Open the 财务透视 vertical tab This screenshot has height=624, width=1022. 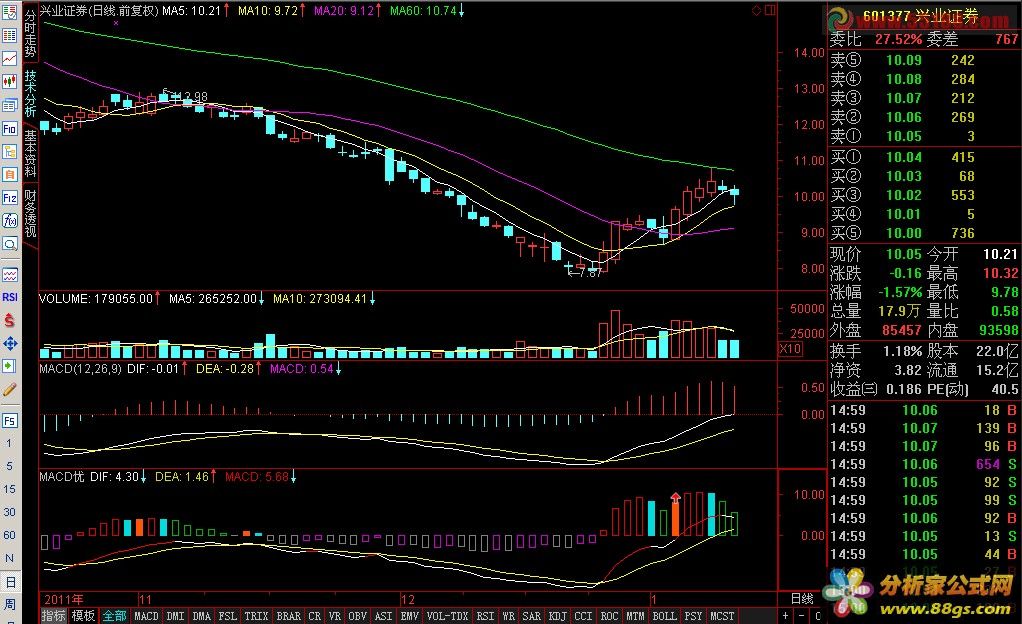point(31,213)
